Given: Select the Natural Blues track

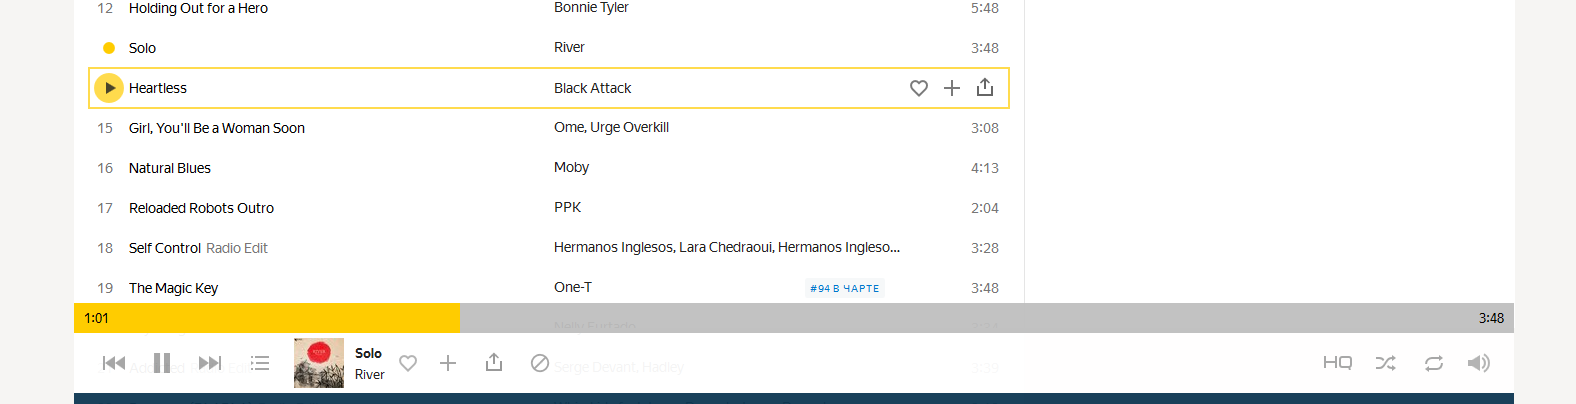Looking at the screenshot, I should pos(170,168).
